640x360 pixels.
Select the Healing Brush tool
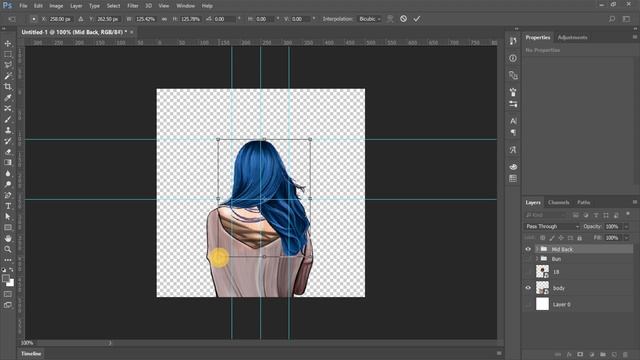(8, 108)
